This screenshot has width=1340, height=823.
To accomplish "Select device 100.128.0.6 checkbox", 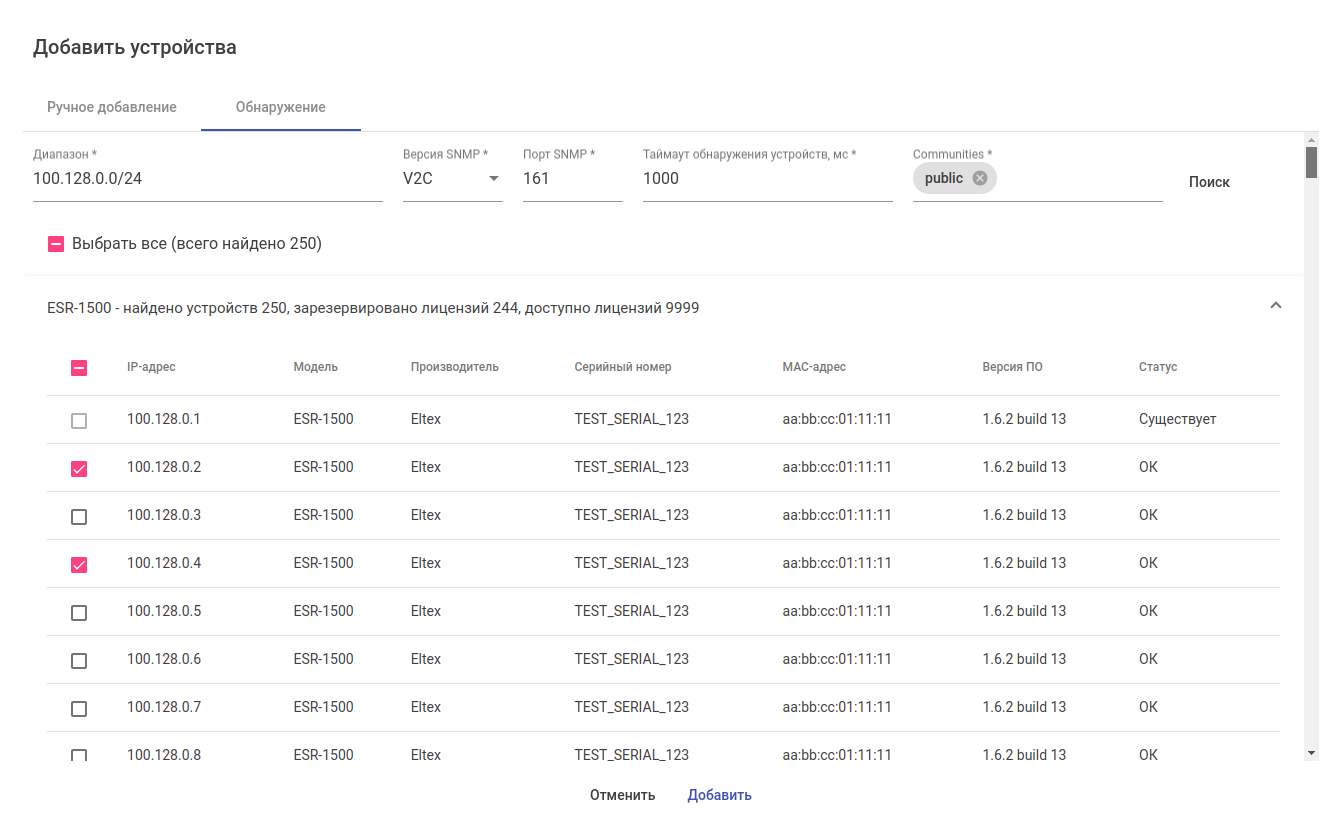I will point(79,661).
